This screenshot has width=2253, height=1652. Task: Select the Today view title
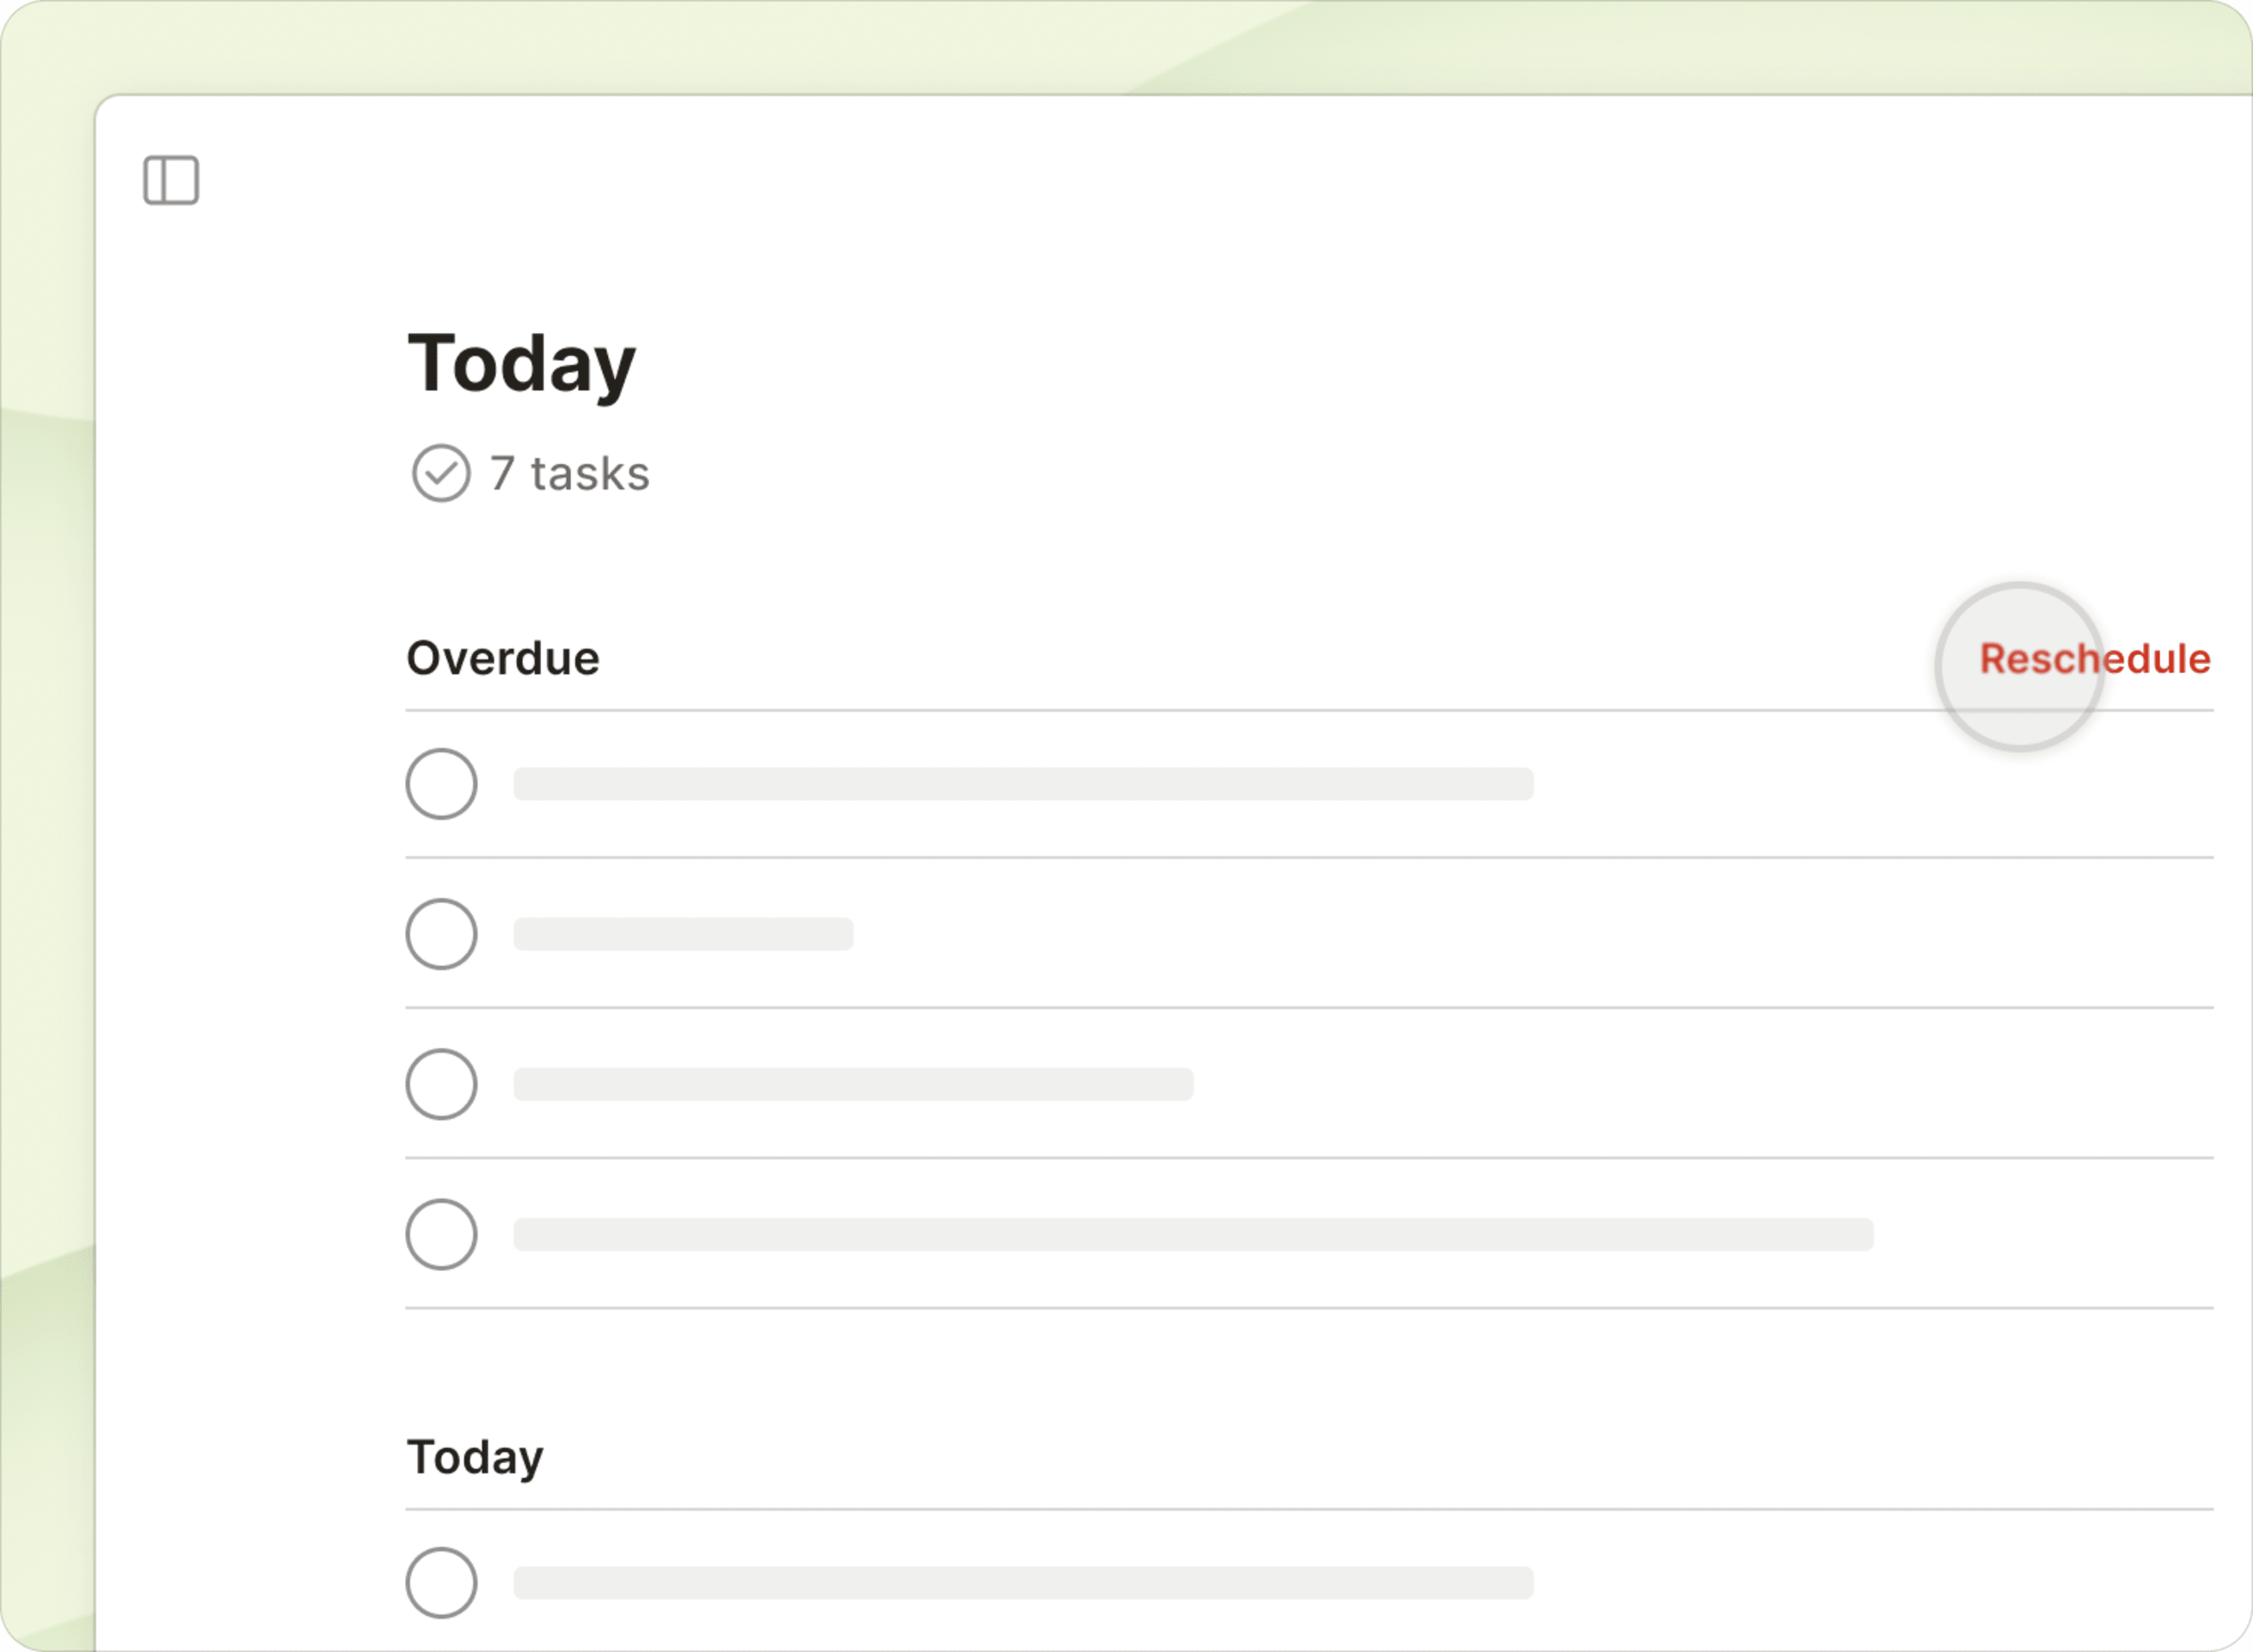[521, 363]
